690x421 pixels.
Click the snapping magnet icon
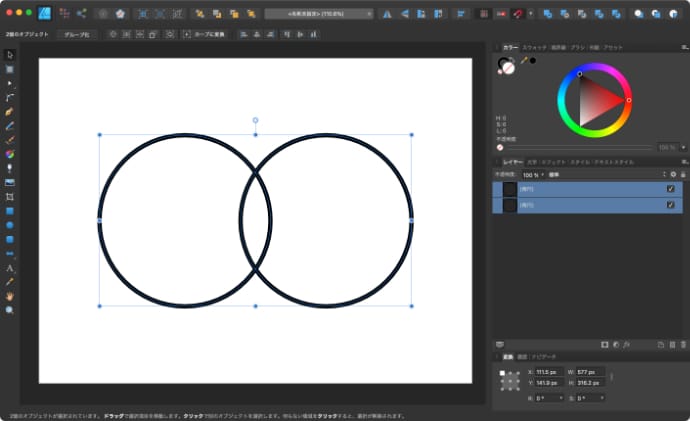coord(518,14)
